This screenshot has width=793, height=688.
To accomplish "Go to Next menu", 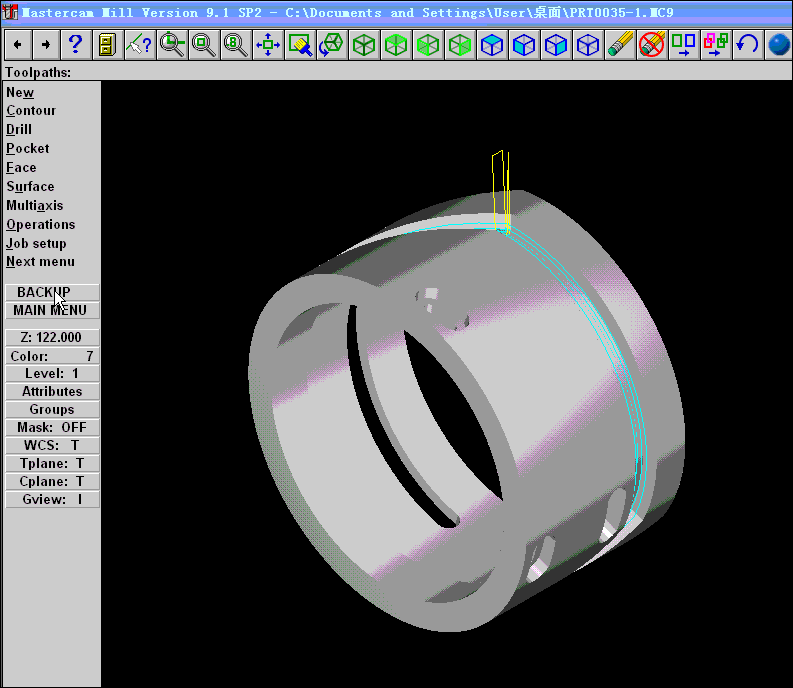I will click(40, 262).
